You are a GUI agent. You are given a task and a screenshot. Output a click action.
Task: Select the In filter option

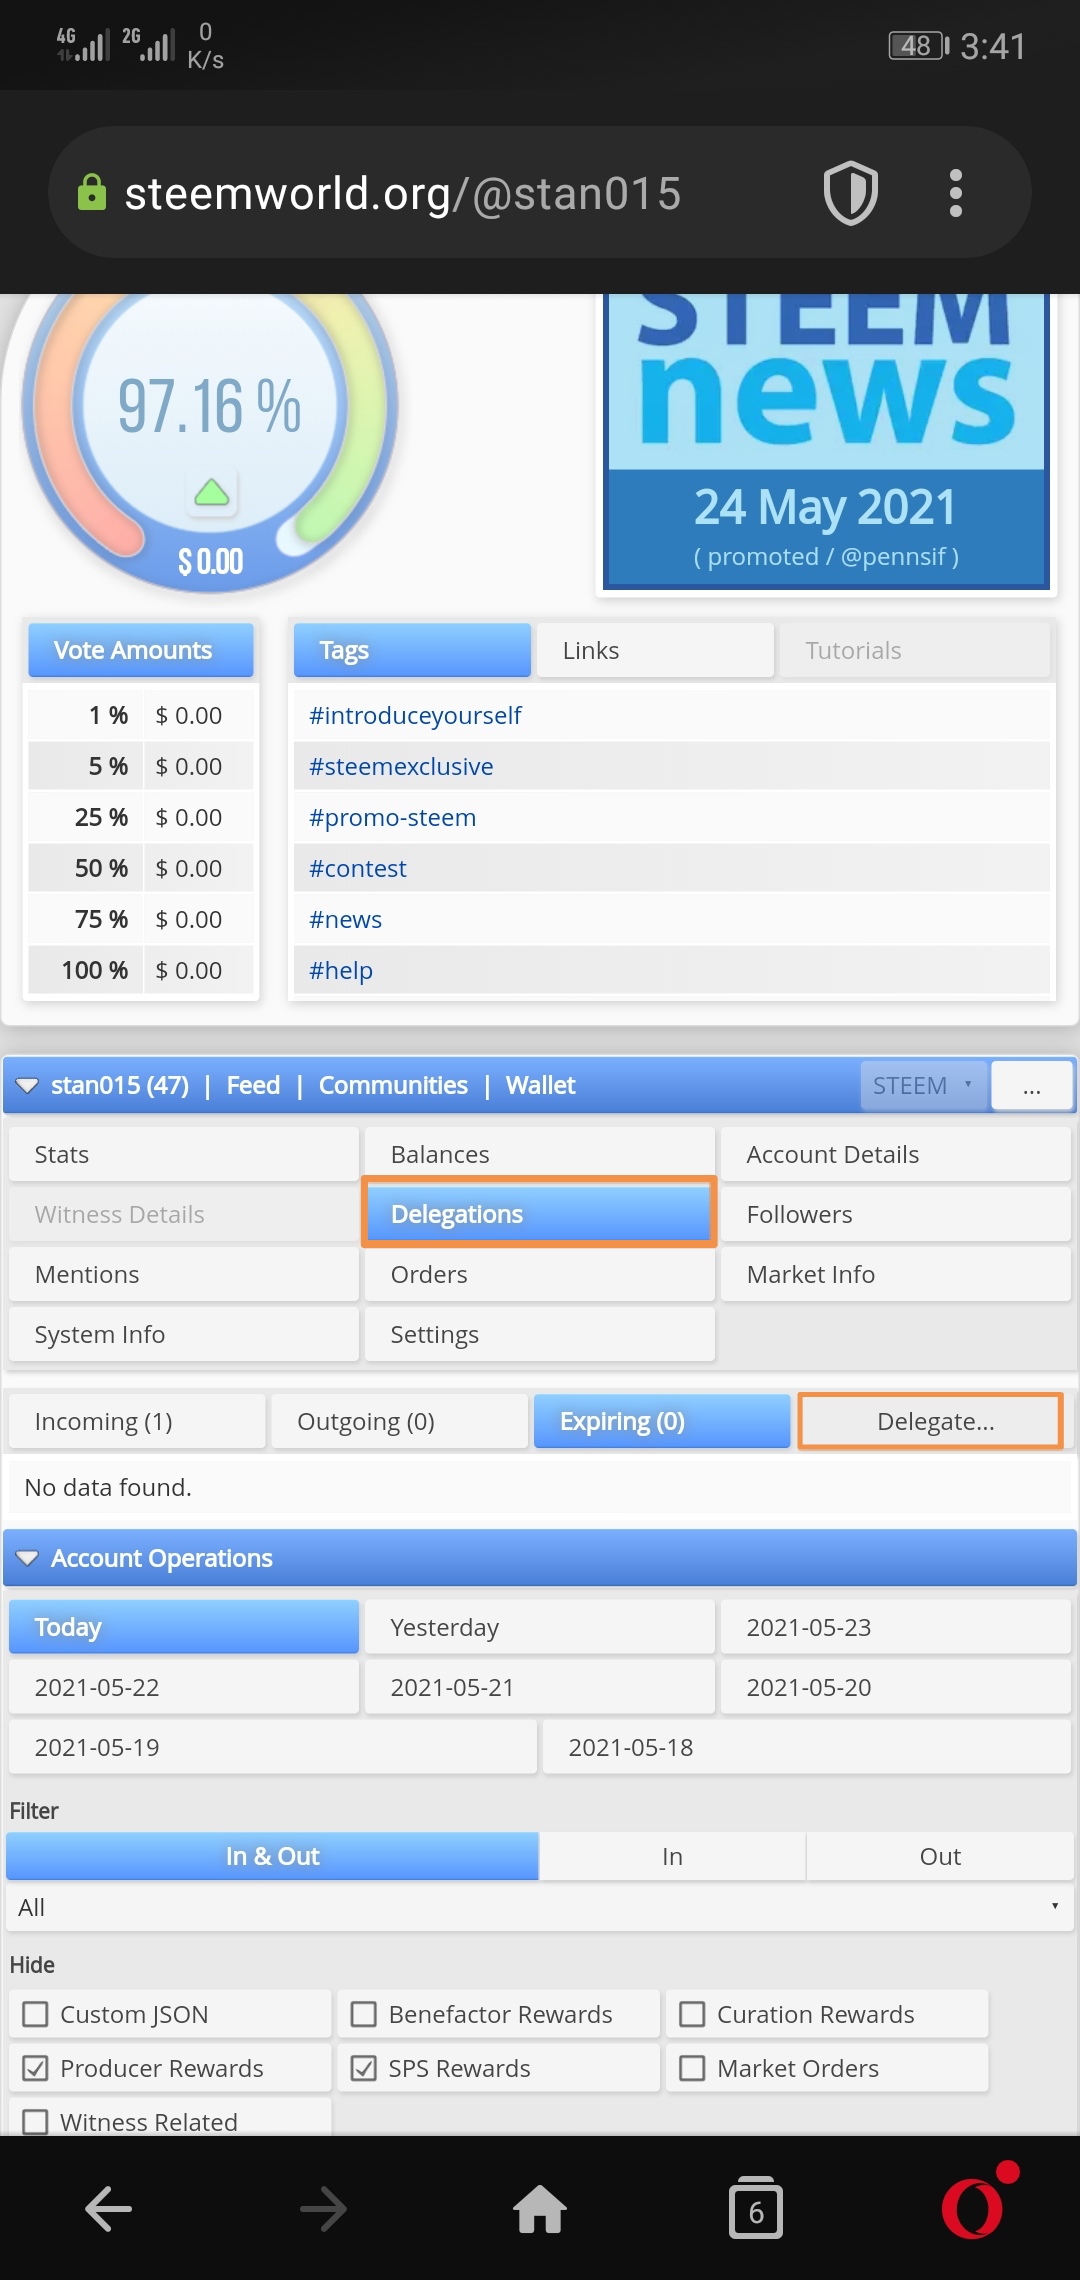tap(672, 1856)
